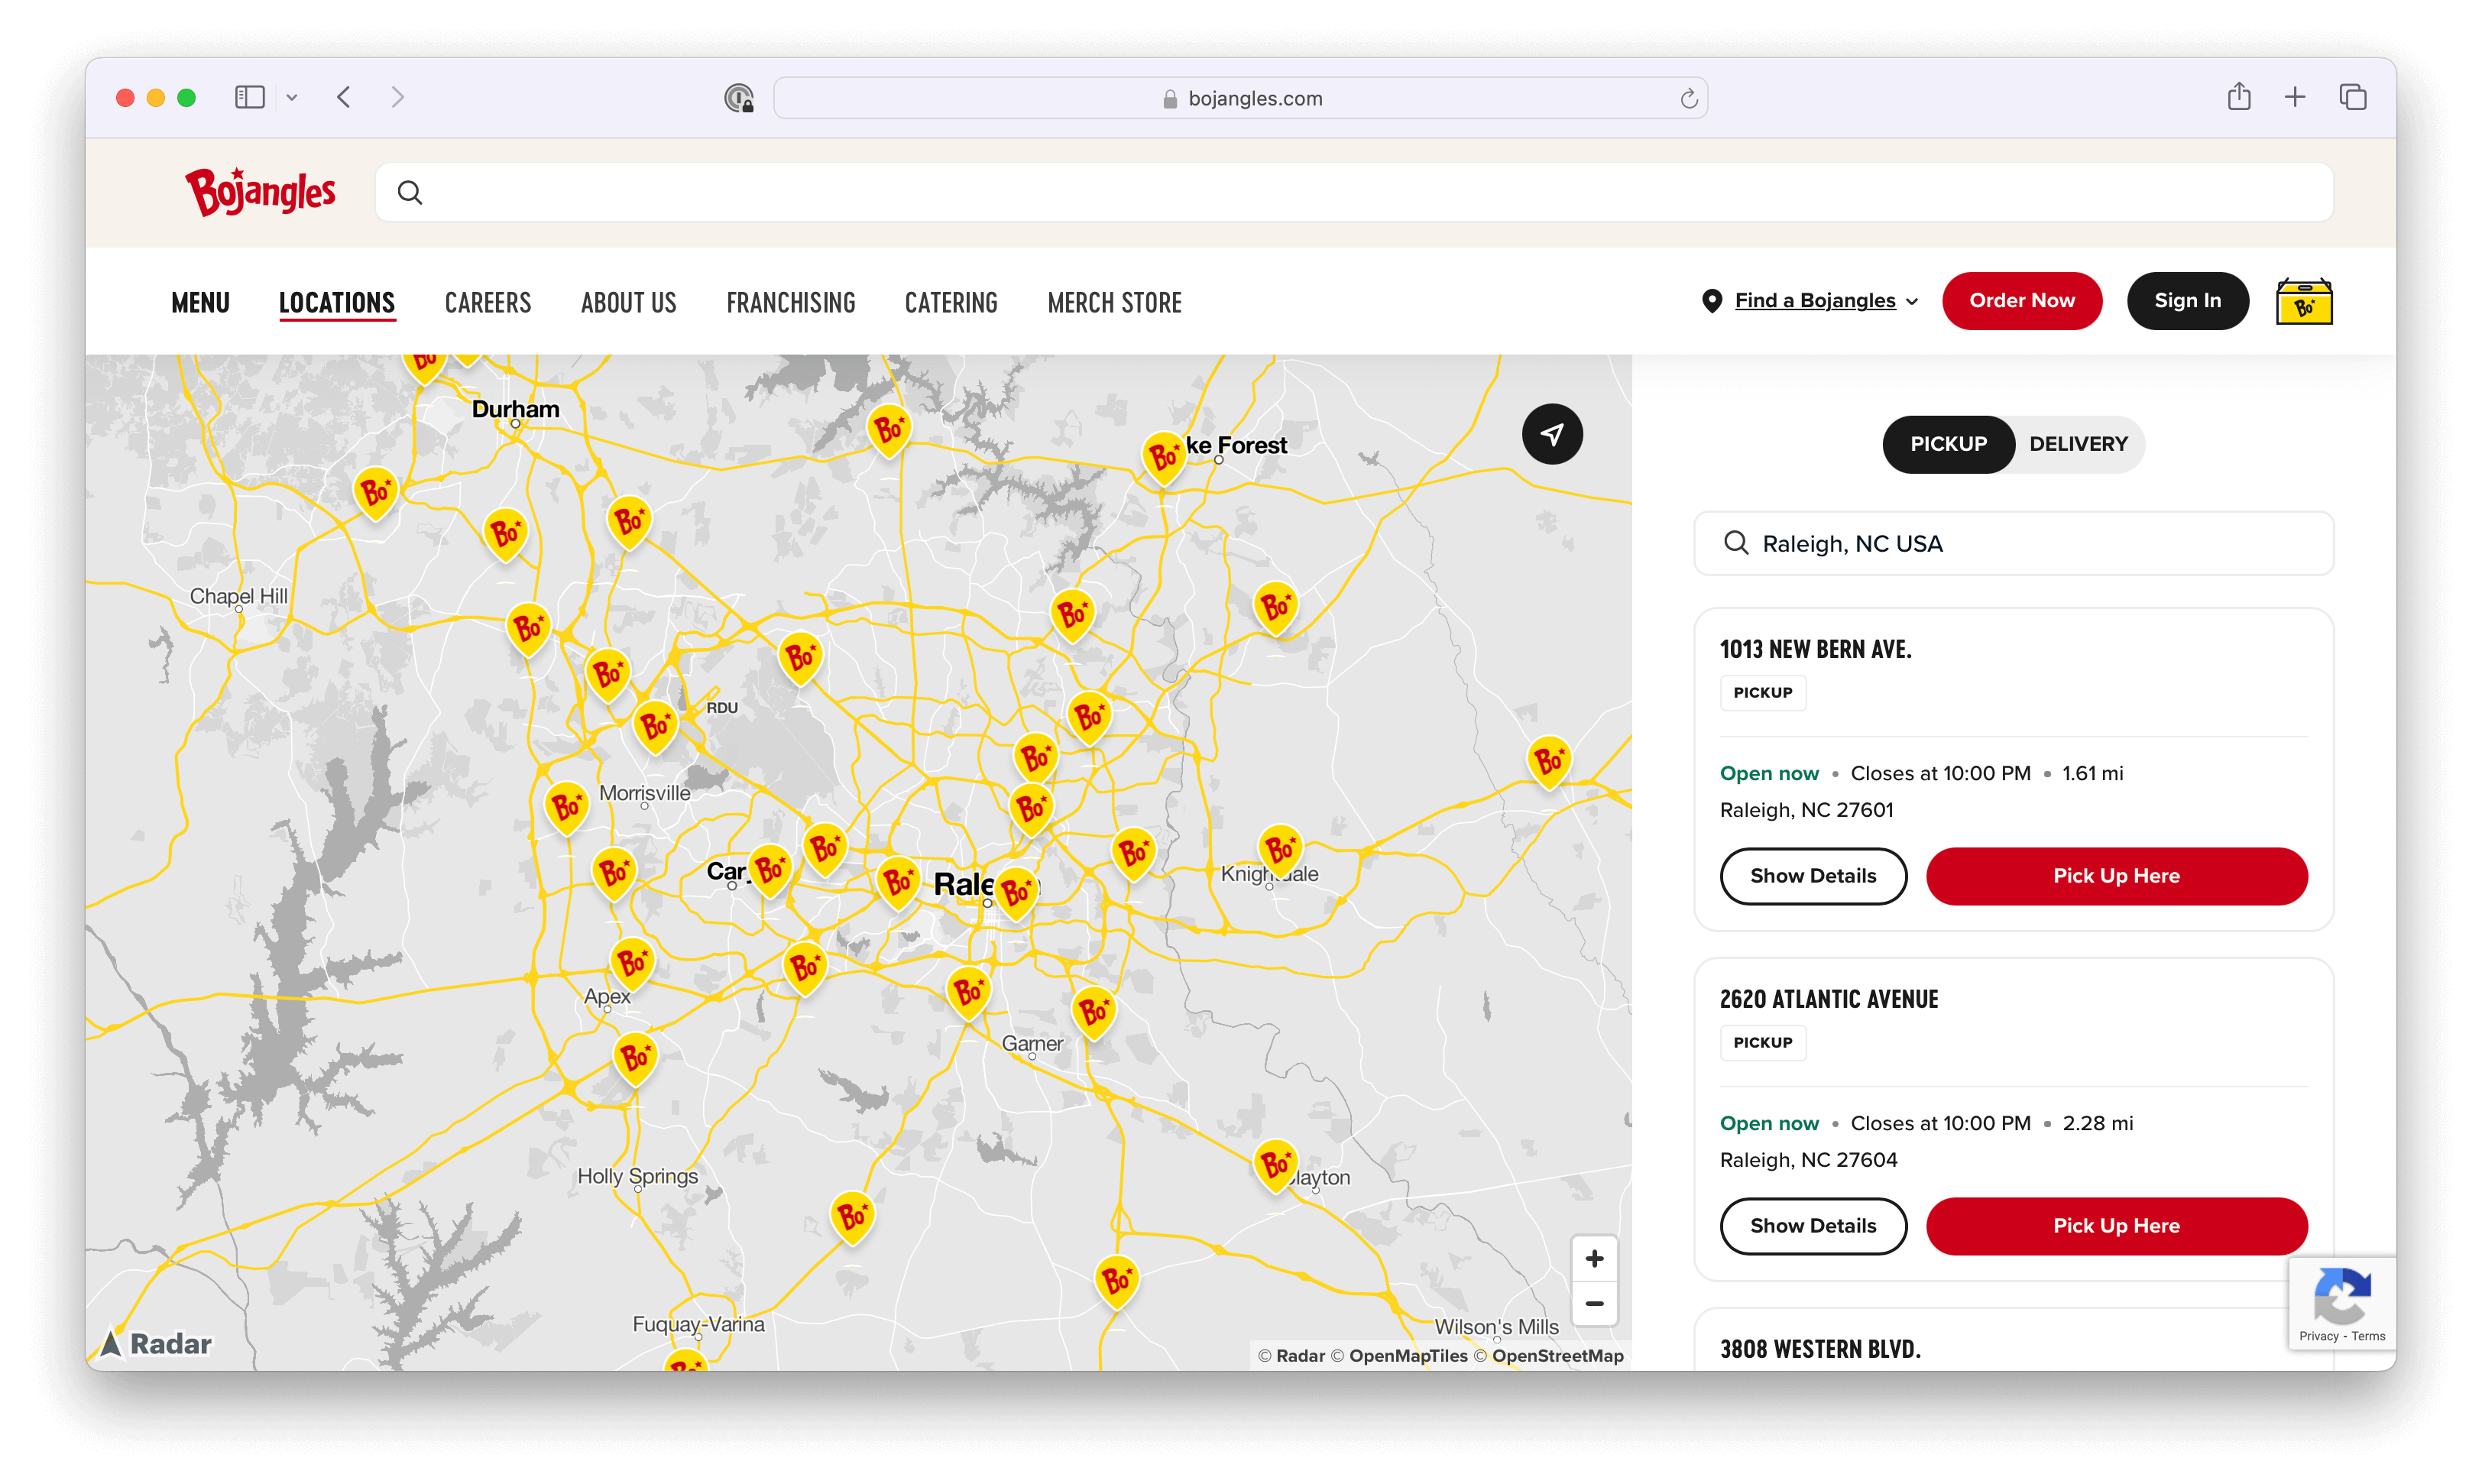Viewport: 2482px width, 1484px height.
Task: Click the 1013 NEW BERN AVE. heading
Action: [x=1815, y=650]
